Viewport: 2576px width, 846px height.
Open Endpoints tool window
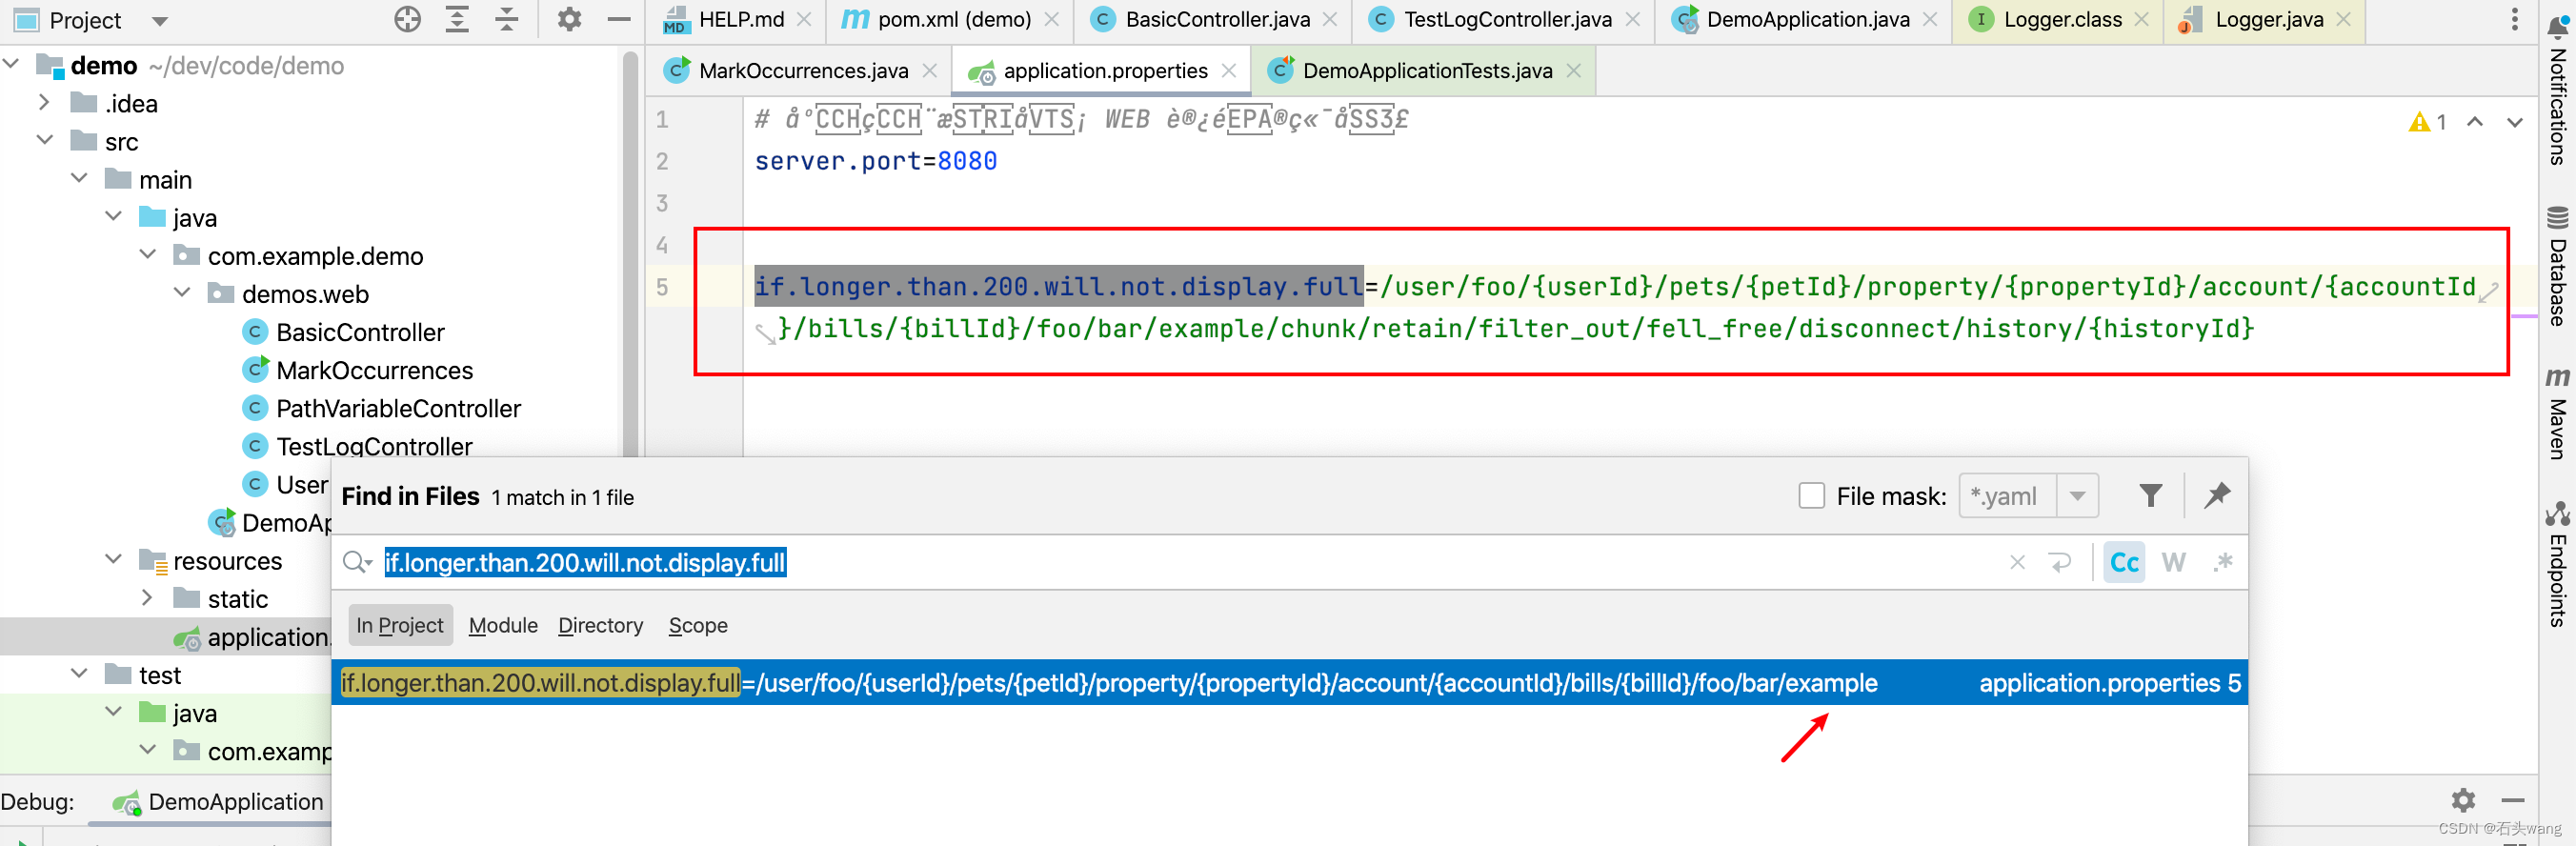coord(2558,565)
